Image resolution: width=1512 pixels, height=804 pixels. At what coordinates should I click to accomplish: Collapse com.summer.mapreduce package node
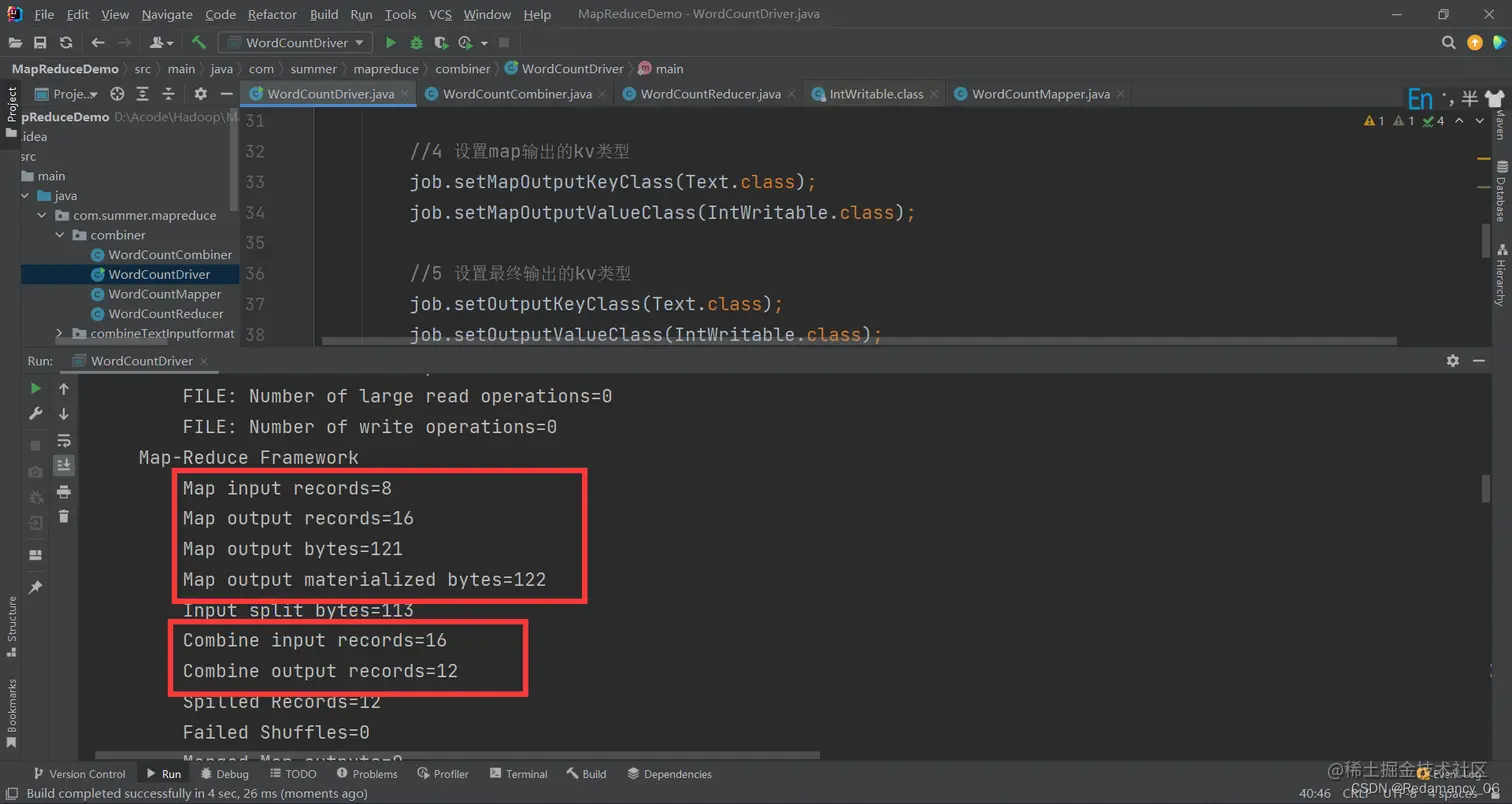[x=42, y=215]
